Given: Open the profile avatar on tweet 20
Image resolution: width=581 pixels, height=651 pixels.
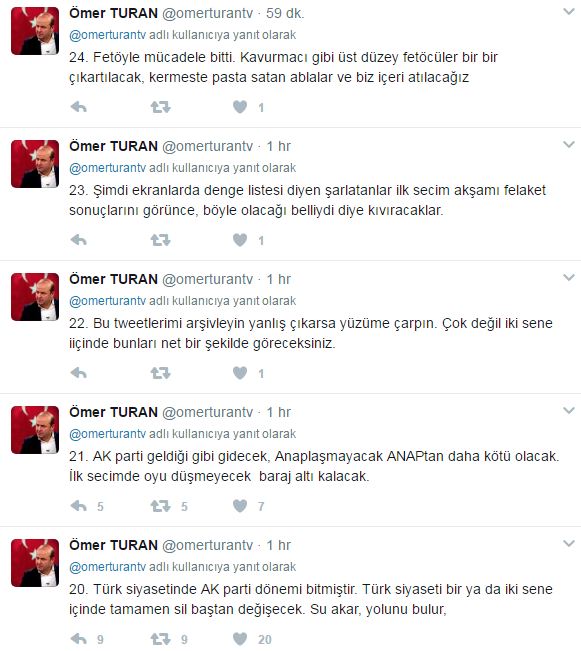Looking at the screenshot, I should [35, 563].
